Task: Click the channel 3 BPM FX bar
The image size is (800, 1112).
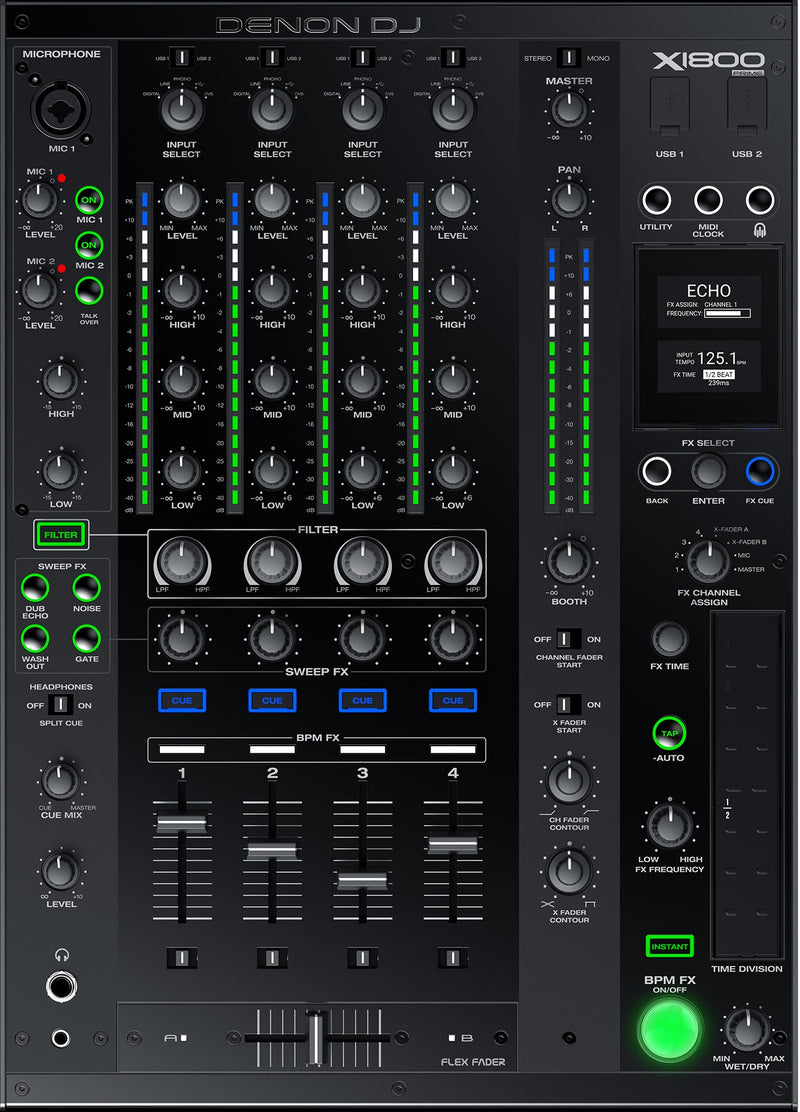Action: click(362, 750)
